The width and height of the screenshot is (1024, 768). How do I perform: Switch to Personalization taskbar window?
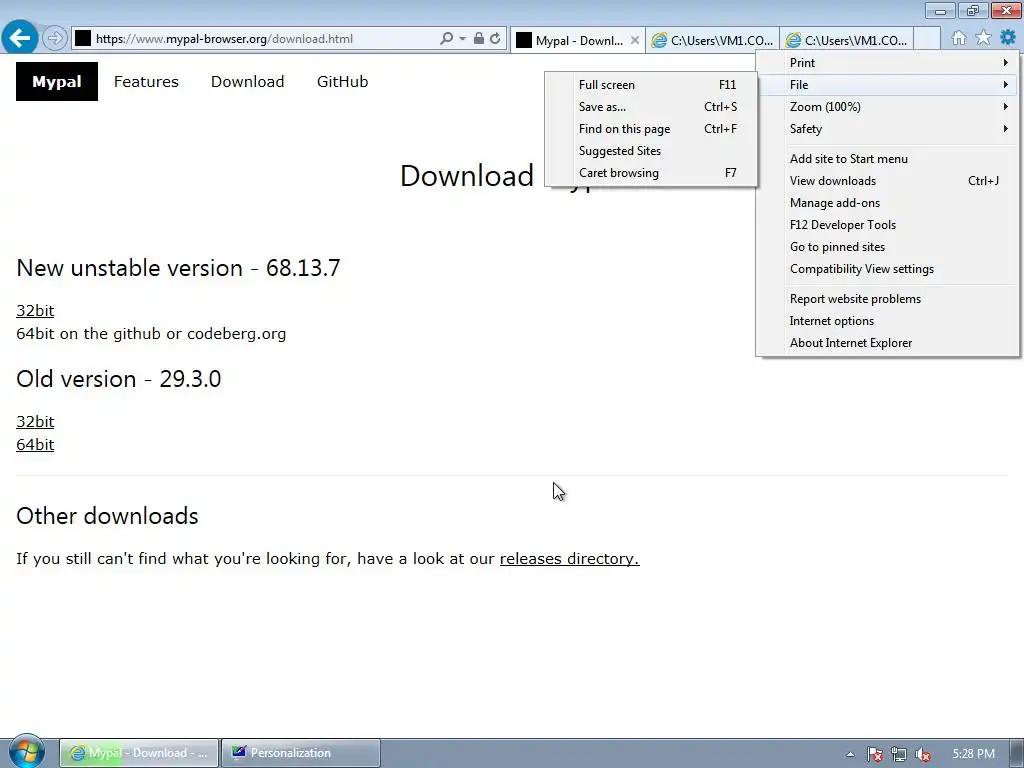coord(301,753)
